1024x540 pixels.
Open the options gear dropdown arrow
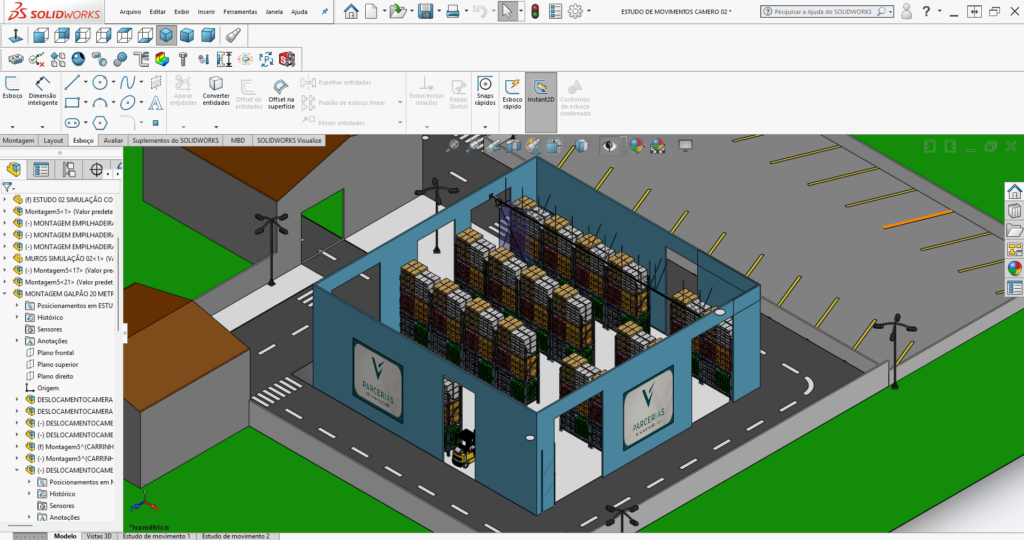tap(589, 12)
